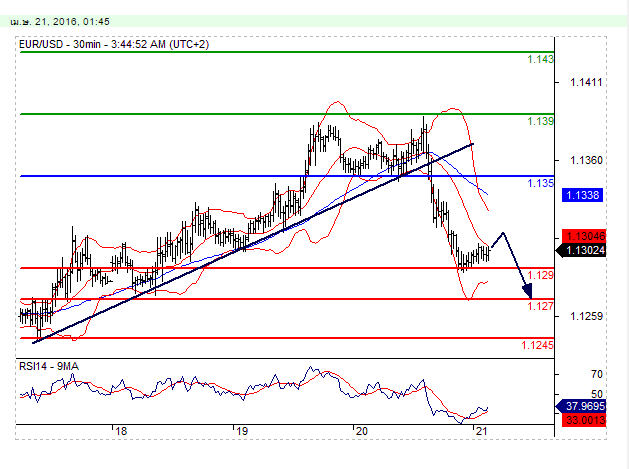Click the red 1.127 support level label

point(540,306)
